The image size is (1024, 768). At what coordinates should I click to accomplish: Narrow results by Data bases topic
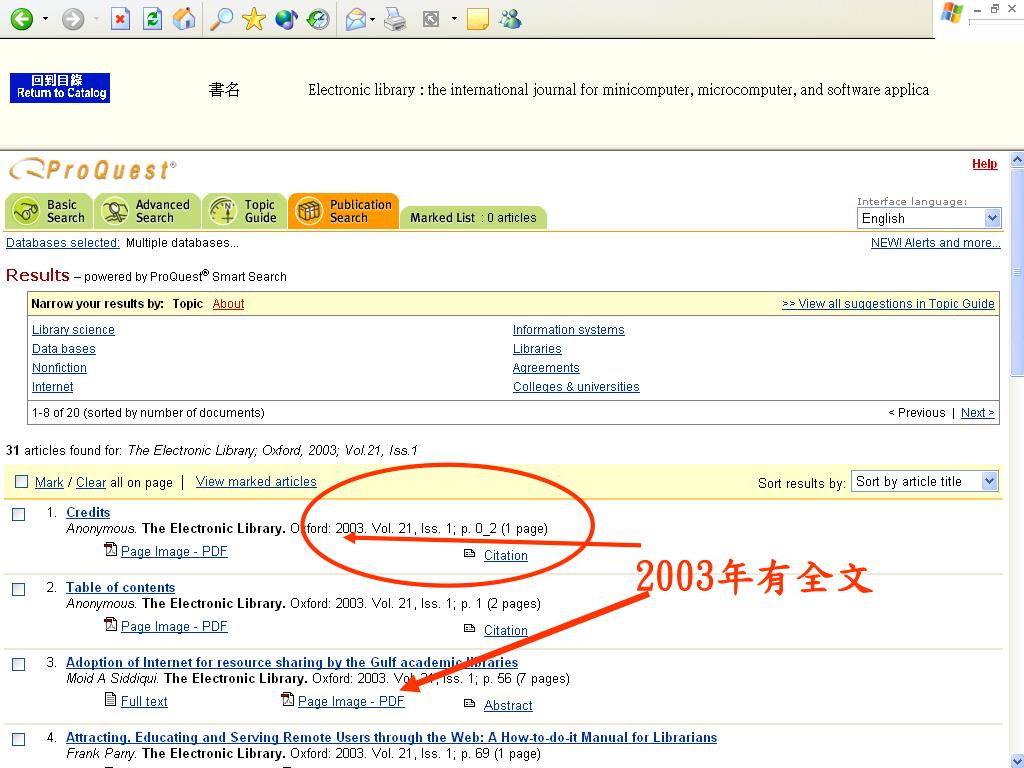point(63,349)
